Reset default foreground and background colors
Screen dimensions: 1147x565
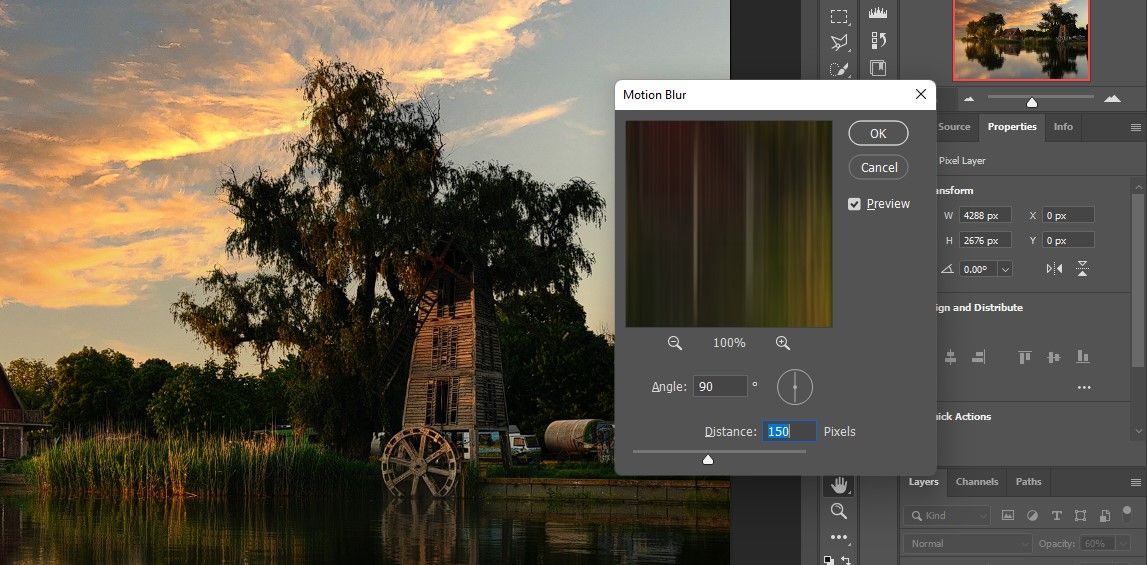click(x=829, y=560)
